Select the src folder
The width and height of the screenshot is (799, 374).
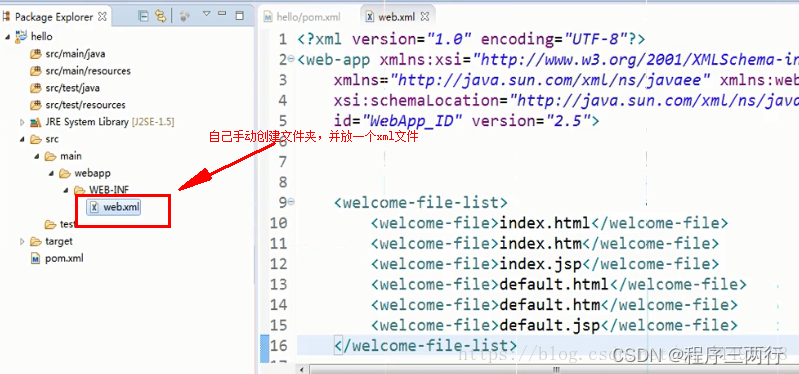pyautogui.click(x=51, y=139)
